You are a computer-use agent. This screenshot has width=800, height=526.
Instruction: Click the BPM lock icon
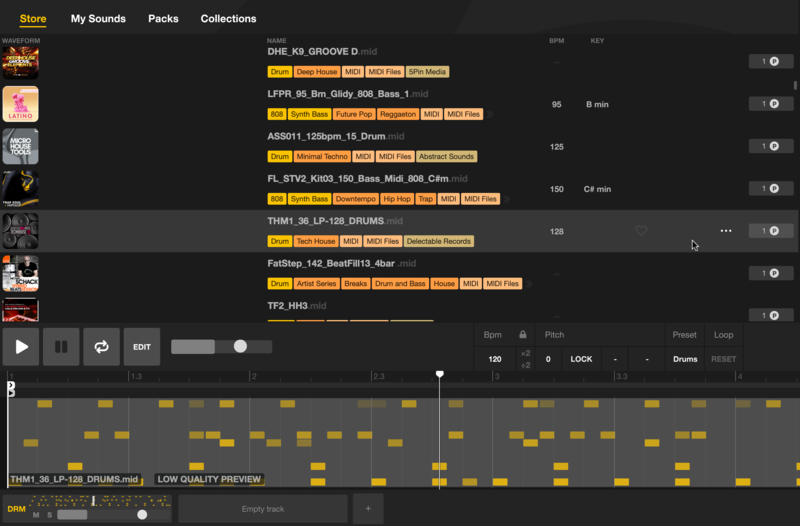(521, 335)
